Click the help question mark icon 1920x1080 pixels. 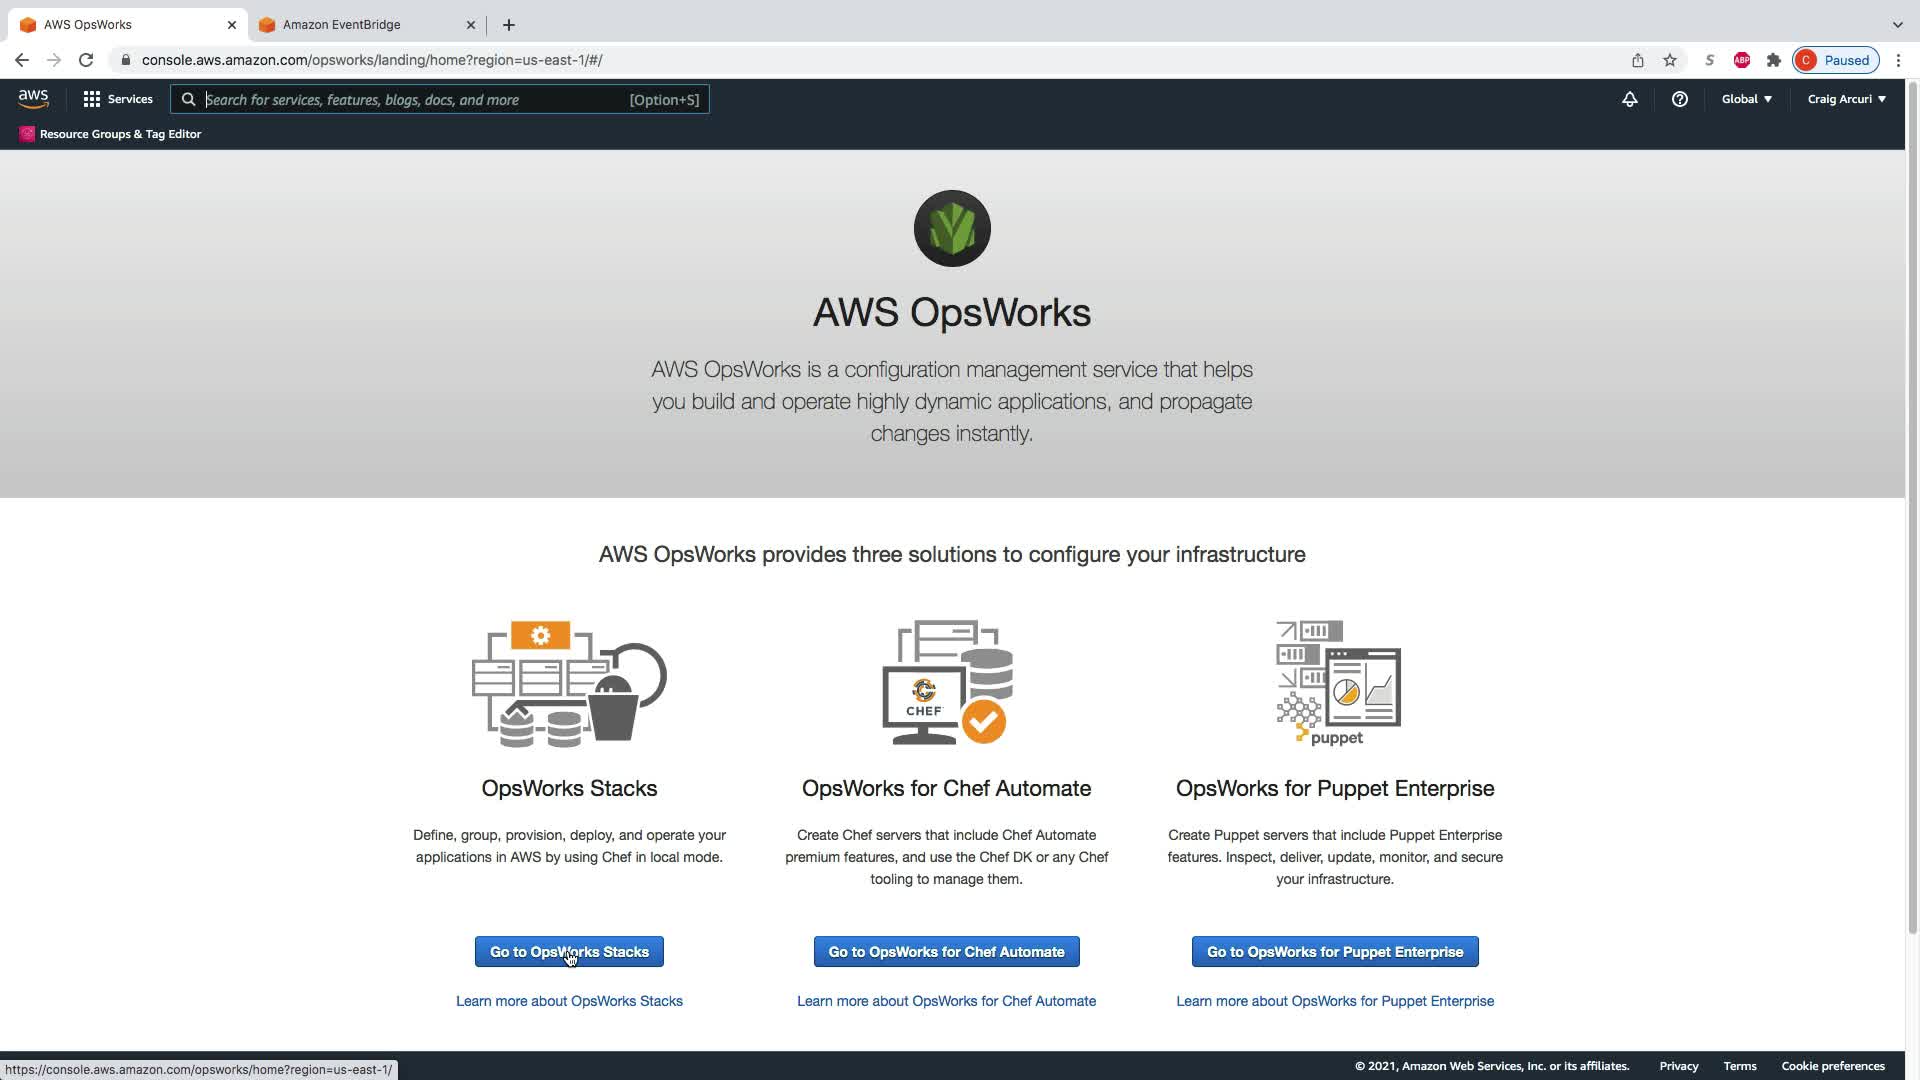tap(1679, 99)
